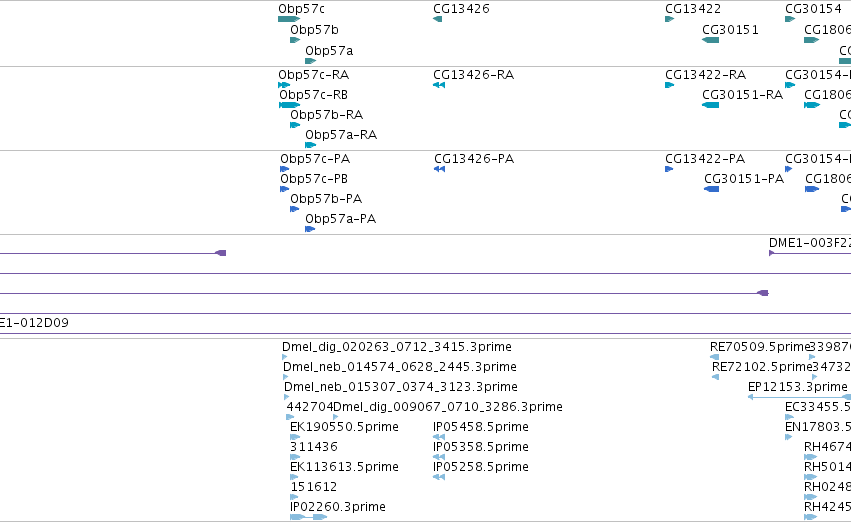This screenshot has height=522, width=851.
Task: Click the RE72102.5prime EST label
Action: (x=762, y=367)
